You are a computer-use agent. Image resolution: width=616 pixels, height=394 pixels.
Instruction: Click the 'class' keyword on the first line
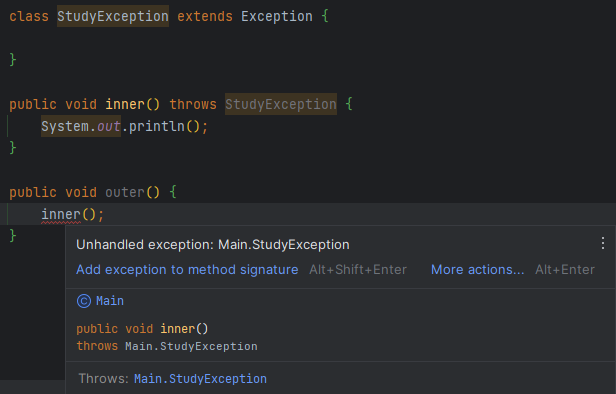[29, 16]
